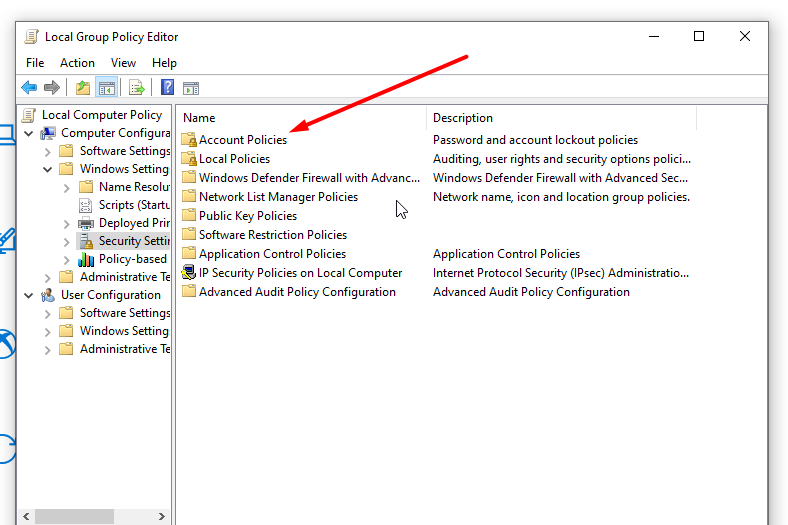Click Deployed Printers printer icon in tree
Image resolution: width=788 pixels, height=525 pixels.
[86, 223]
